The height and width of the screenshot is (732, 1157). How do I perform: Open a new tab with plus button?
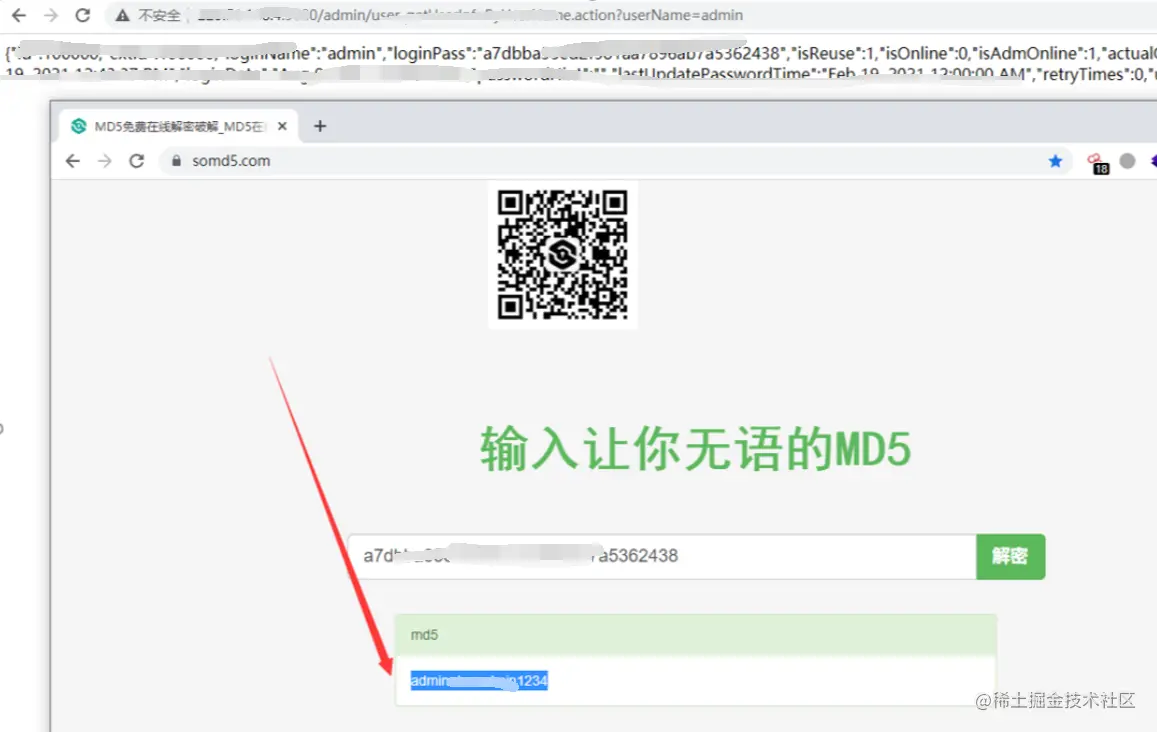click(x=320, y=126)
